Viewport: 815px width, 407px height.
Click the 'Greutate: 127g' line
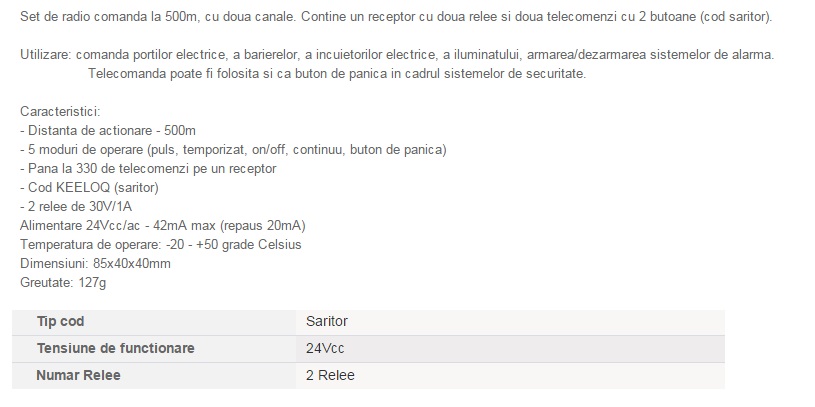63,283
